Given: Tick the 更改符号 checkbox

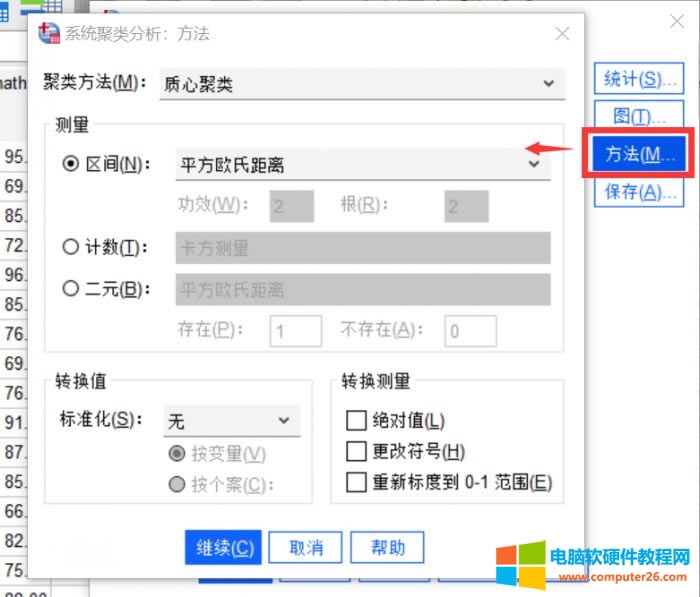Looking at the screenshot, I should [356, 451].
